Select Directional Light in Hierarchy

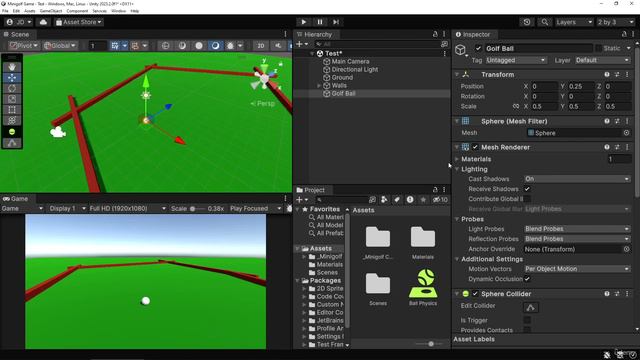click(x=355, y=70)
